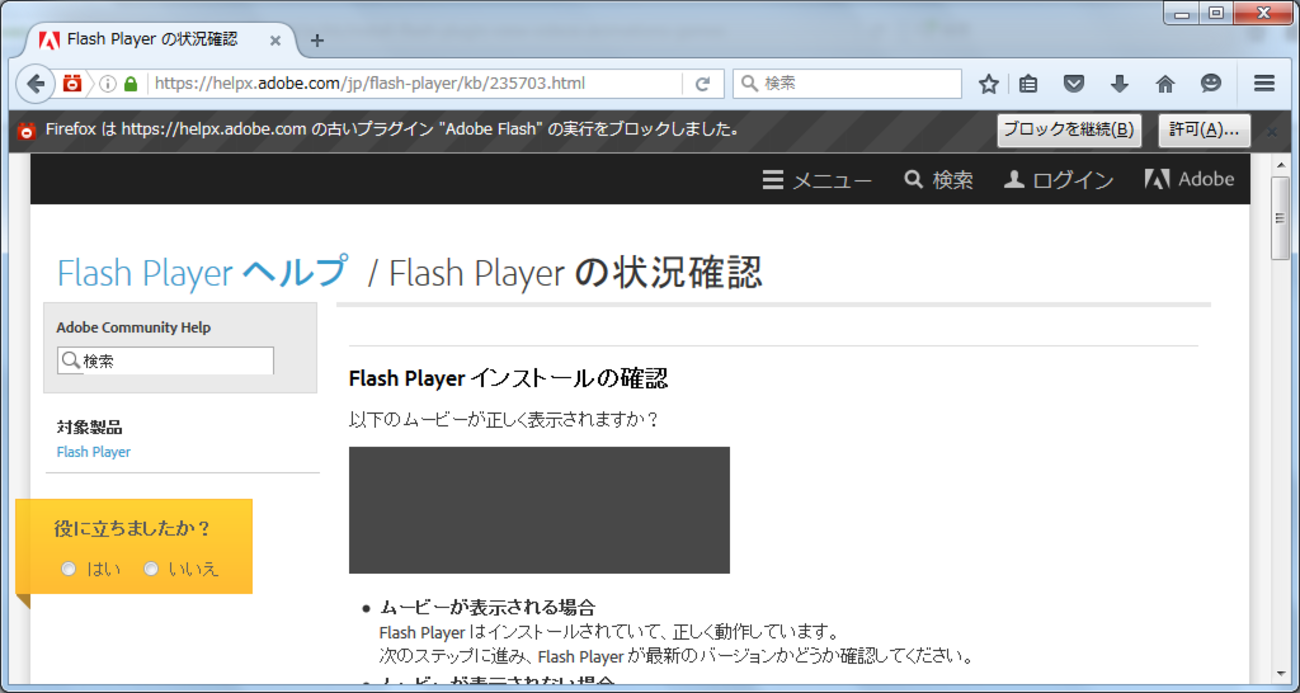This screenshot has width=1300, height=693.
Task: Dismiss the plugin notification bar X
Action: click(1272, 131)
